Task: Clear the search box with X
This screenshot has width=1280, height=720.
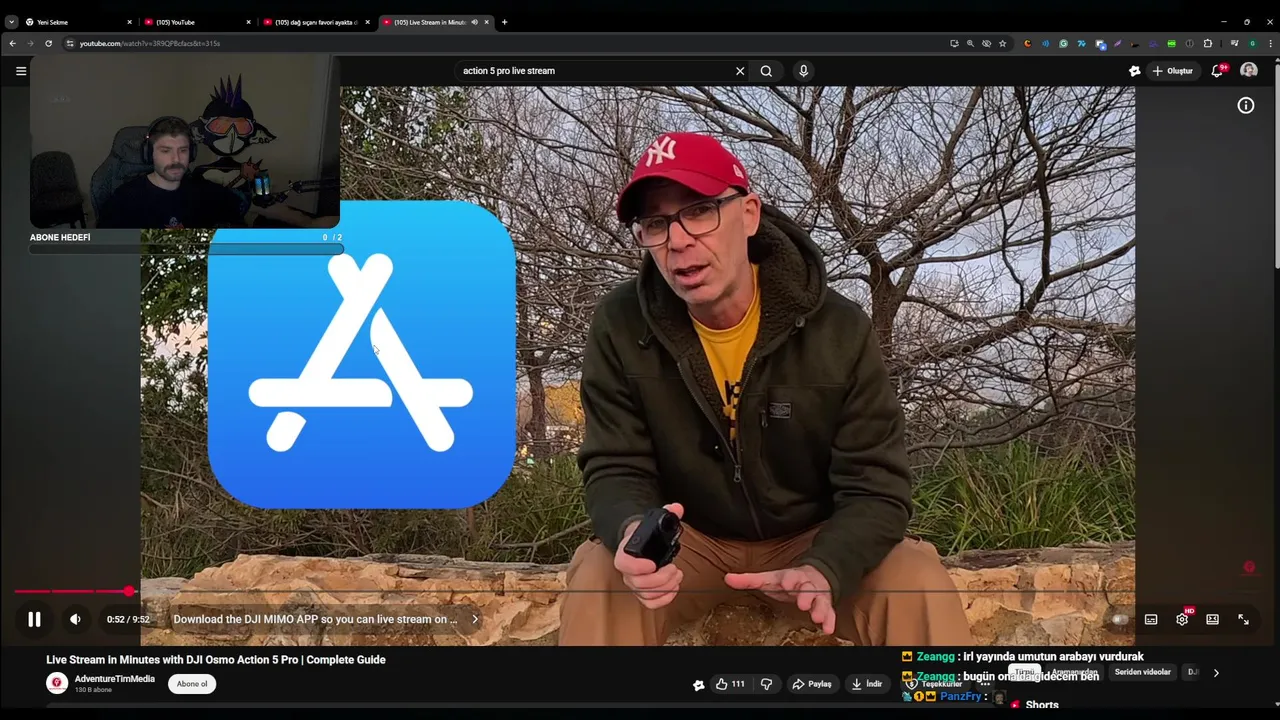Action: tap(740, 71)
